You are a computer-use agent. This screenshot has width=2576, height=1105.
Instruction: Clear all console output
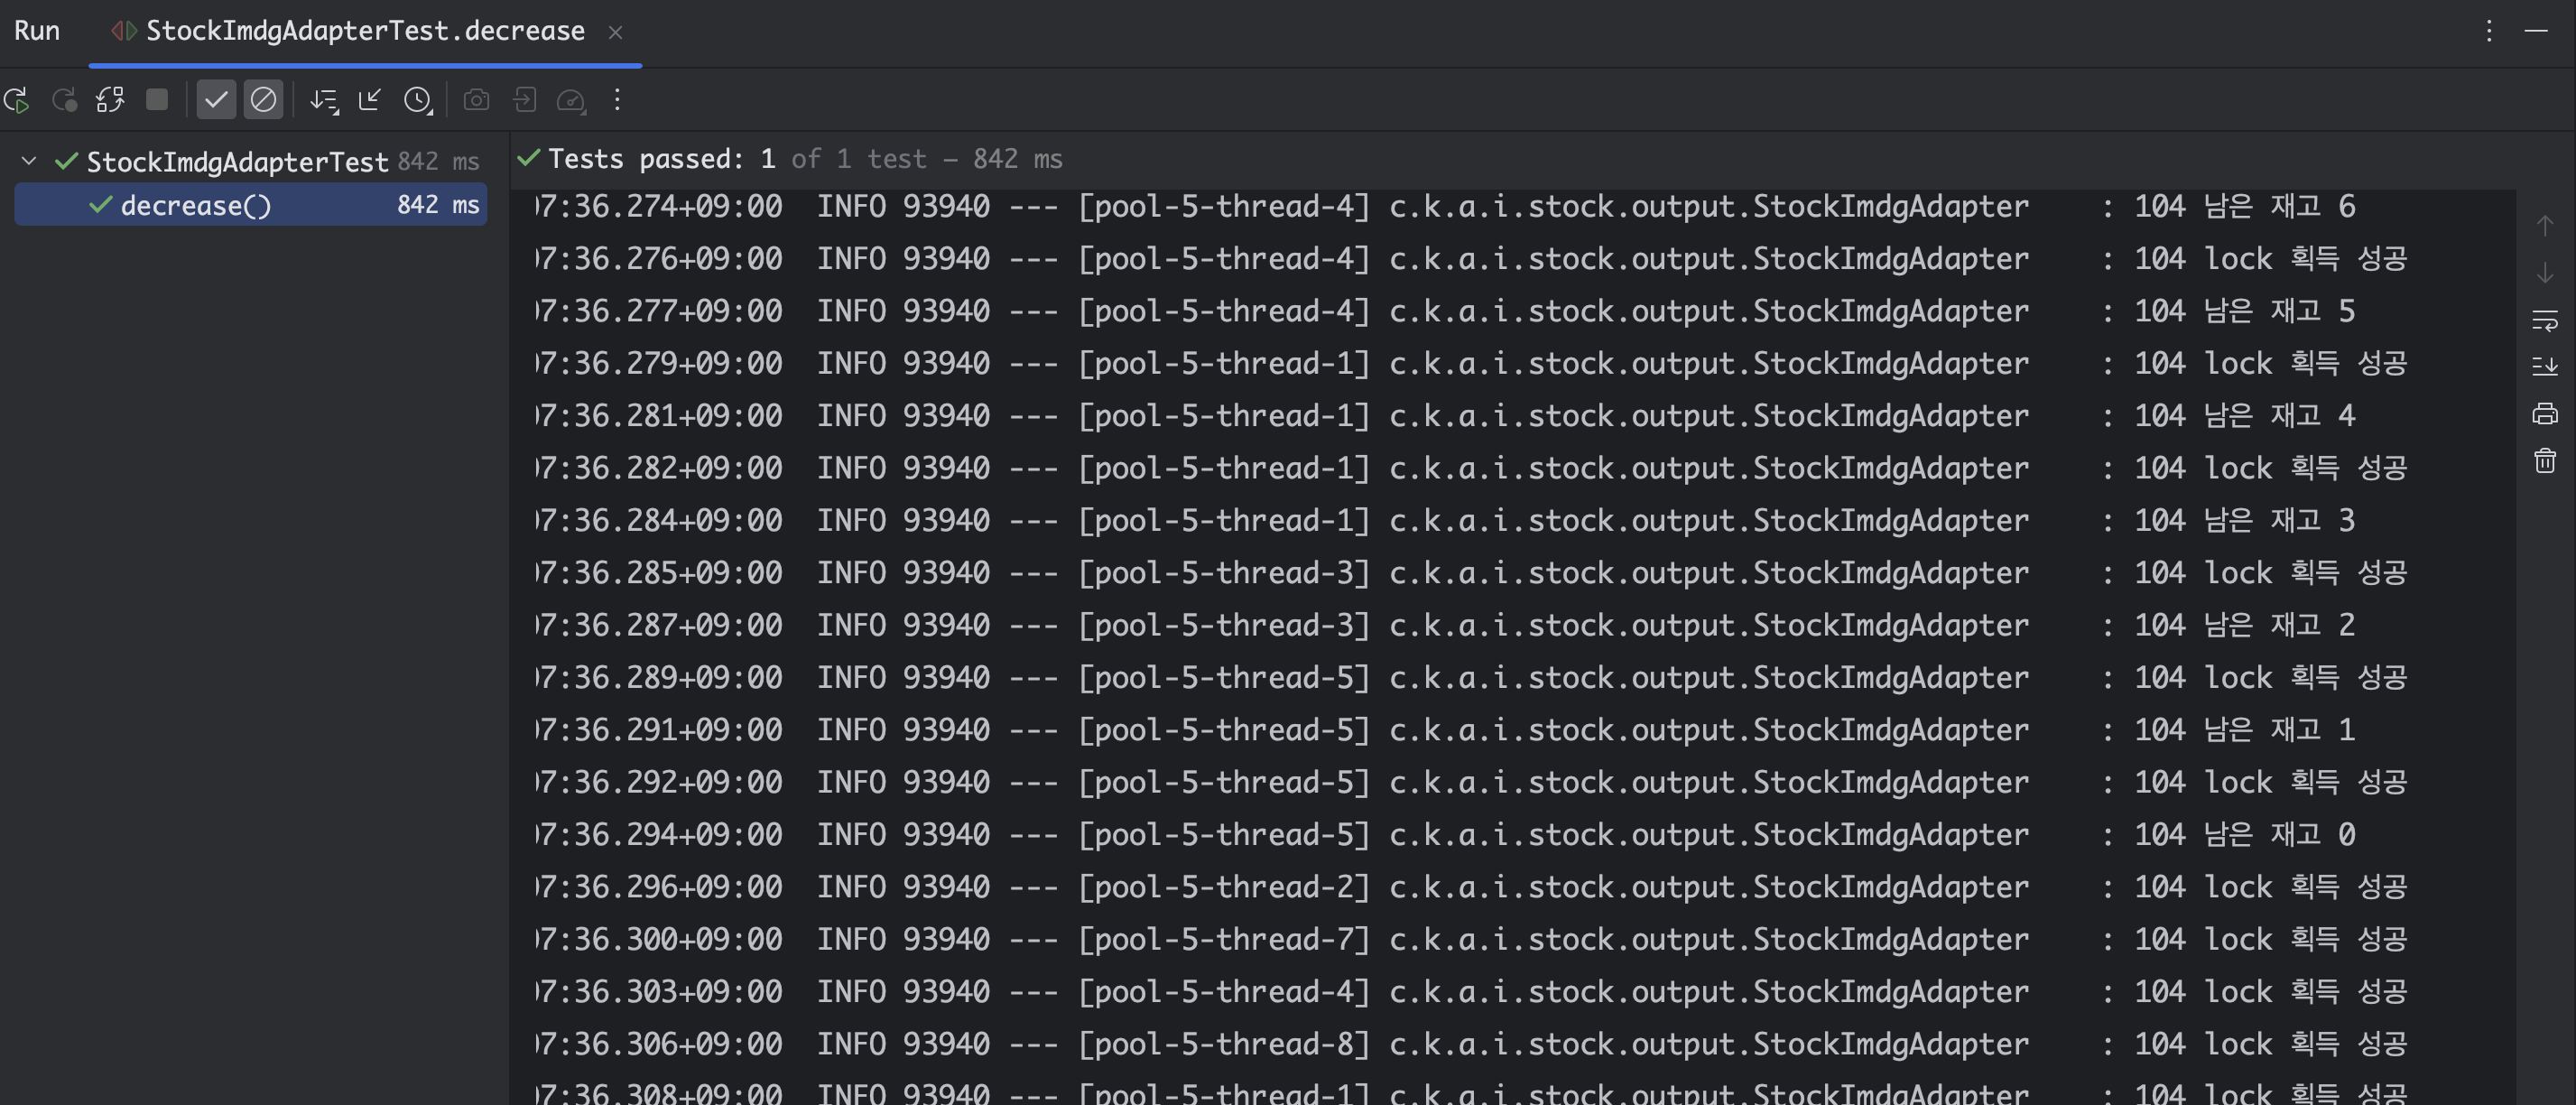[2544, 460]
